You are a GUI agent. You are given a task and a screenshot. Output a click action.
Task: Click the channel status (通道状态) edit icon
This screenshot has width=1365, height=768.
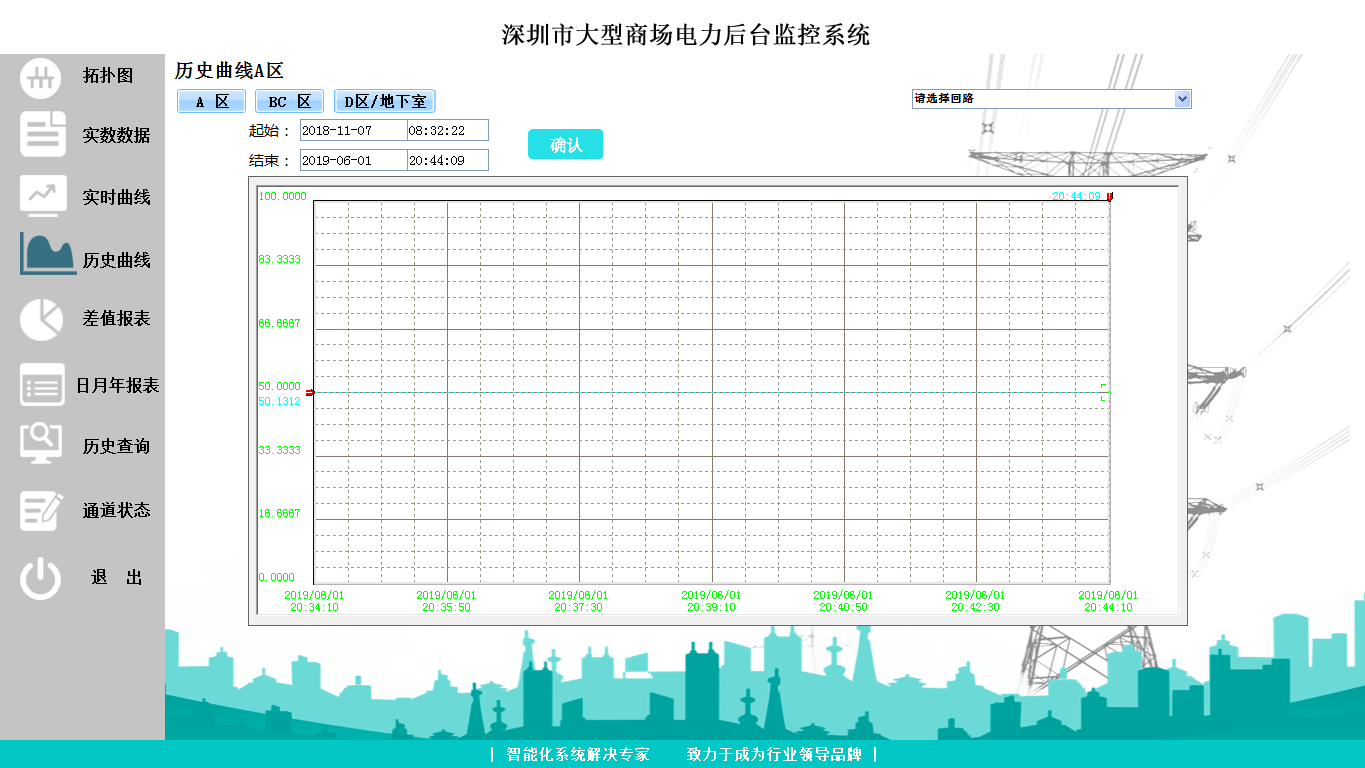42,509
